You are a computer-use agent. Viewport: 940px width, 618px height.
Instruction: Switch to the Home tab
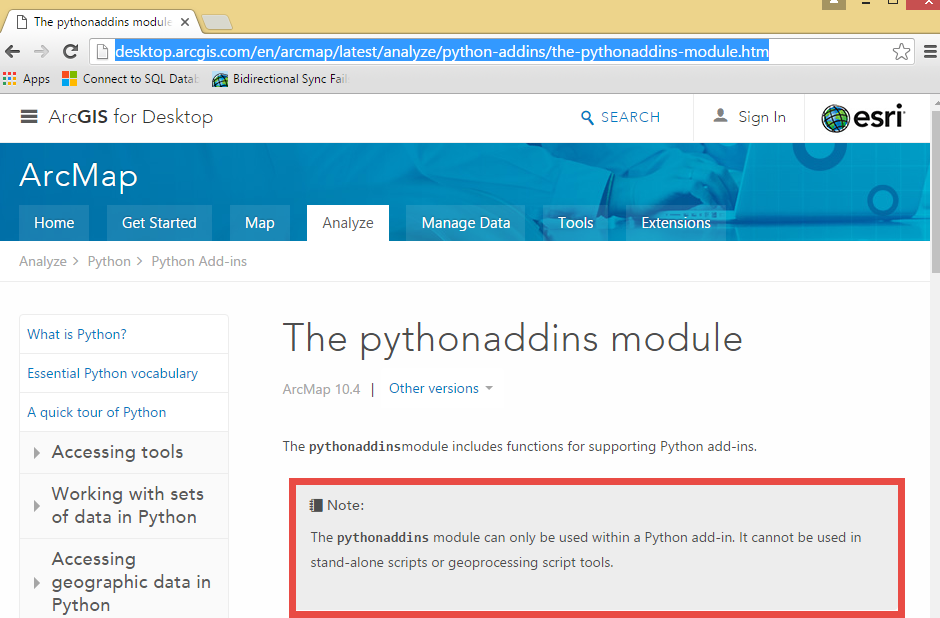(54, 223)
